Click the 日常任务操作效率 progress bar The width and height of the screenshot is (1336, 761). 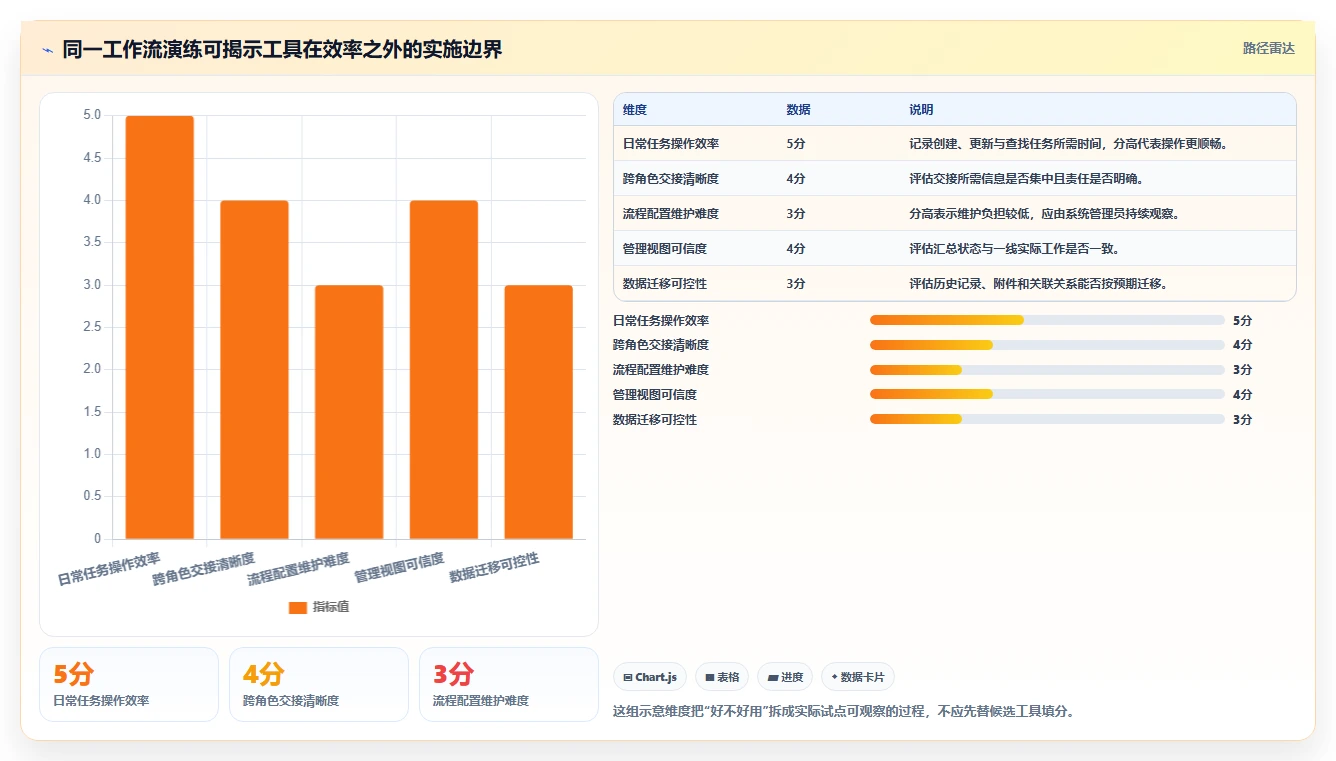(1047, 320)
